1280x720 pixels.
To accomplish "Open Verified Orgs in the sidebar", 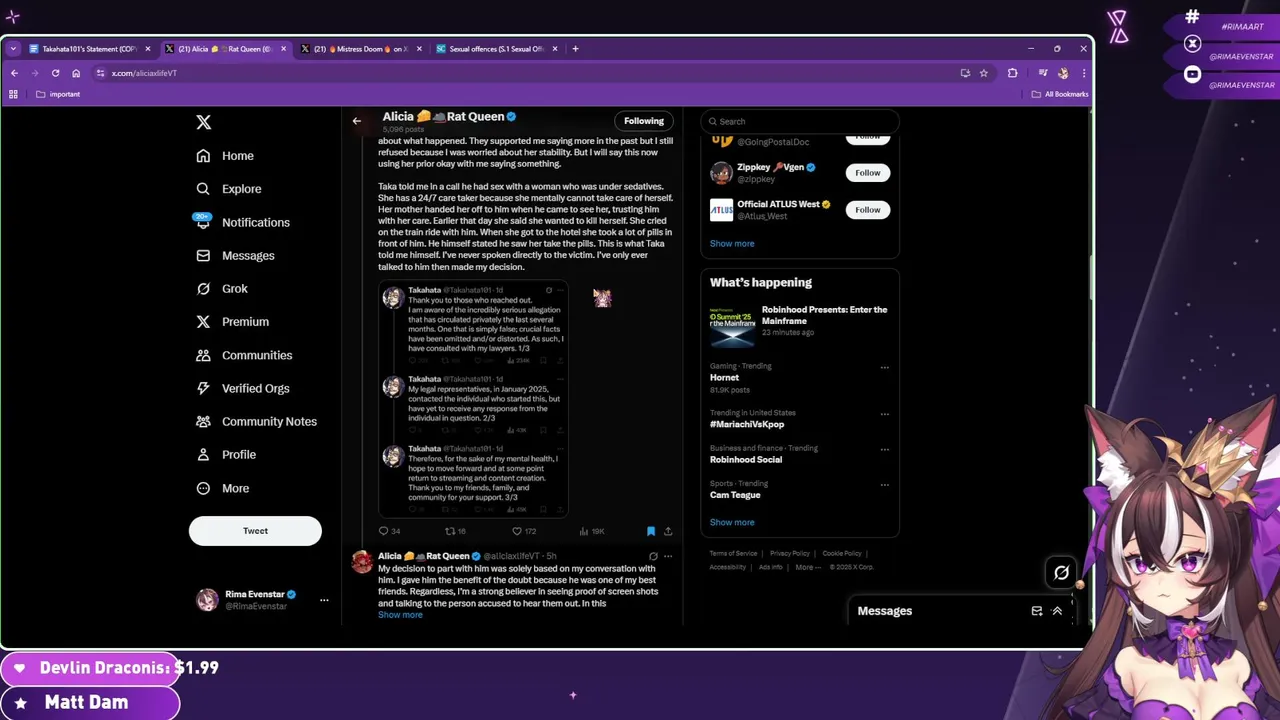I will [x=242, y=388].
